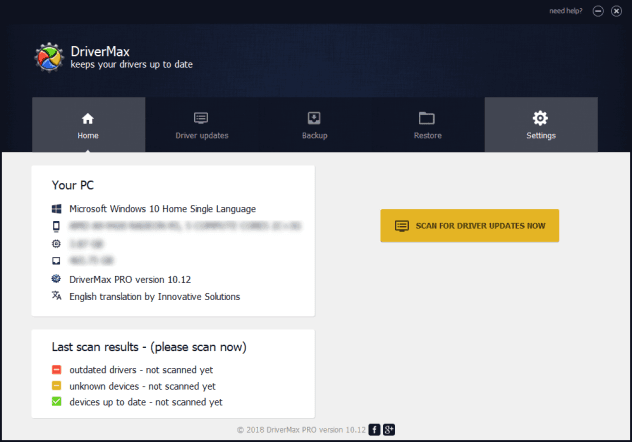Open the Backup tab
The height and width of the screenshot is (442, 632).
tap(314, 125)
